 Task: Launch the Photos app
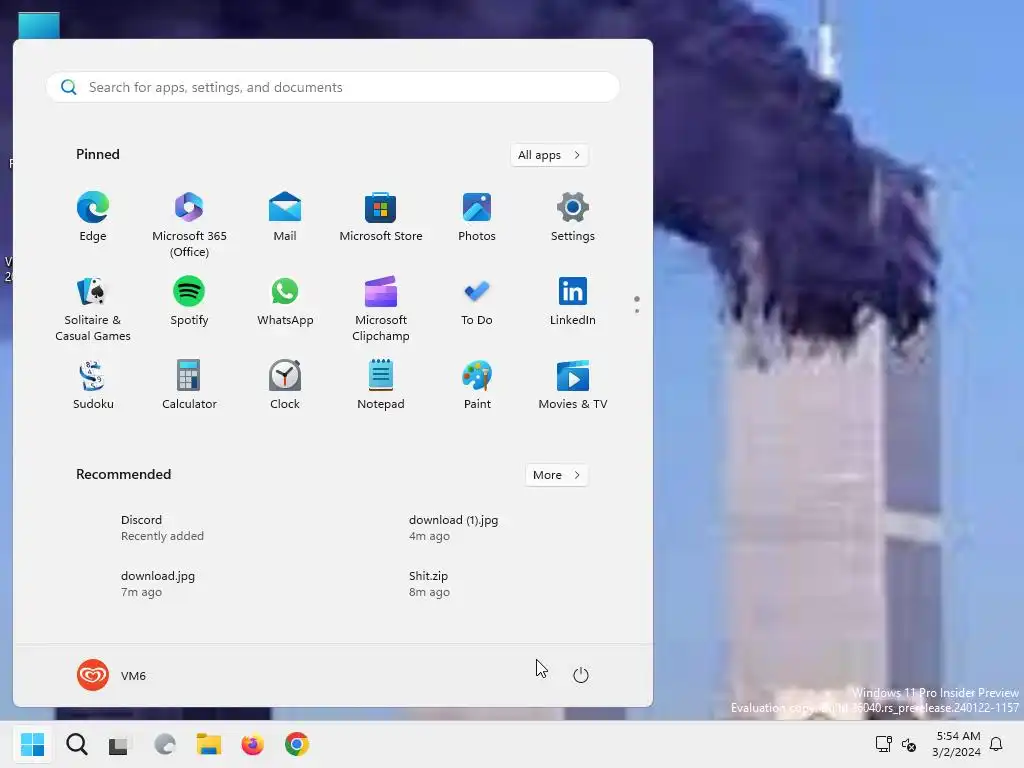click(x=477, y=217)
